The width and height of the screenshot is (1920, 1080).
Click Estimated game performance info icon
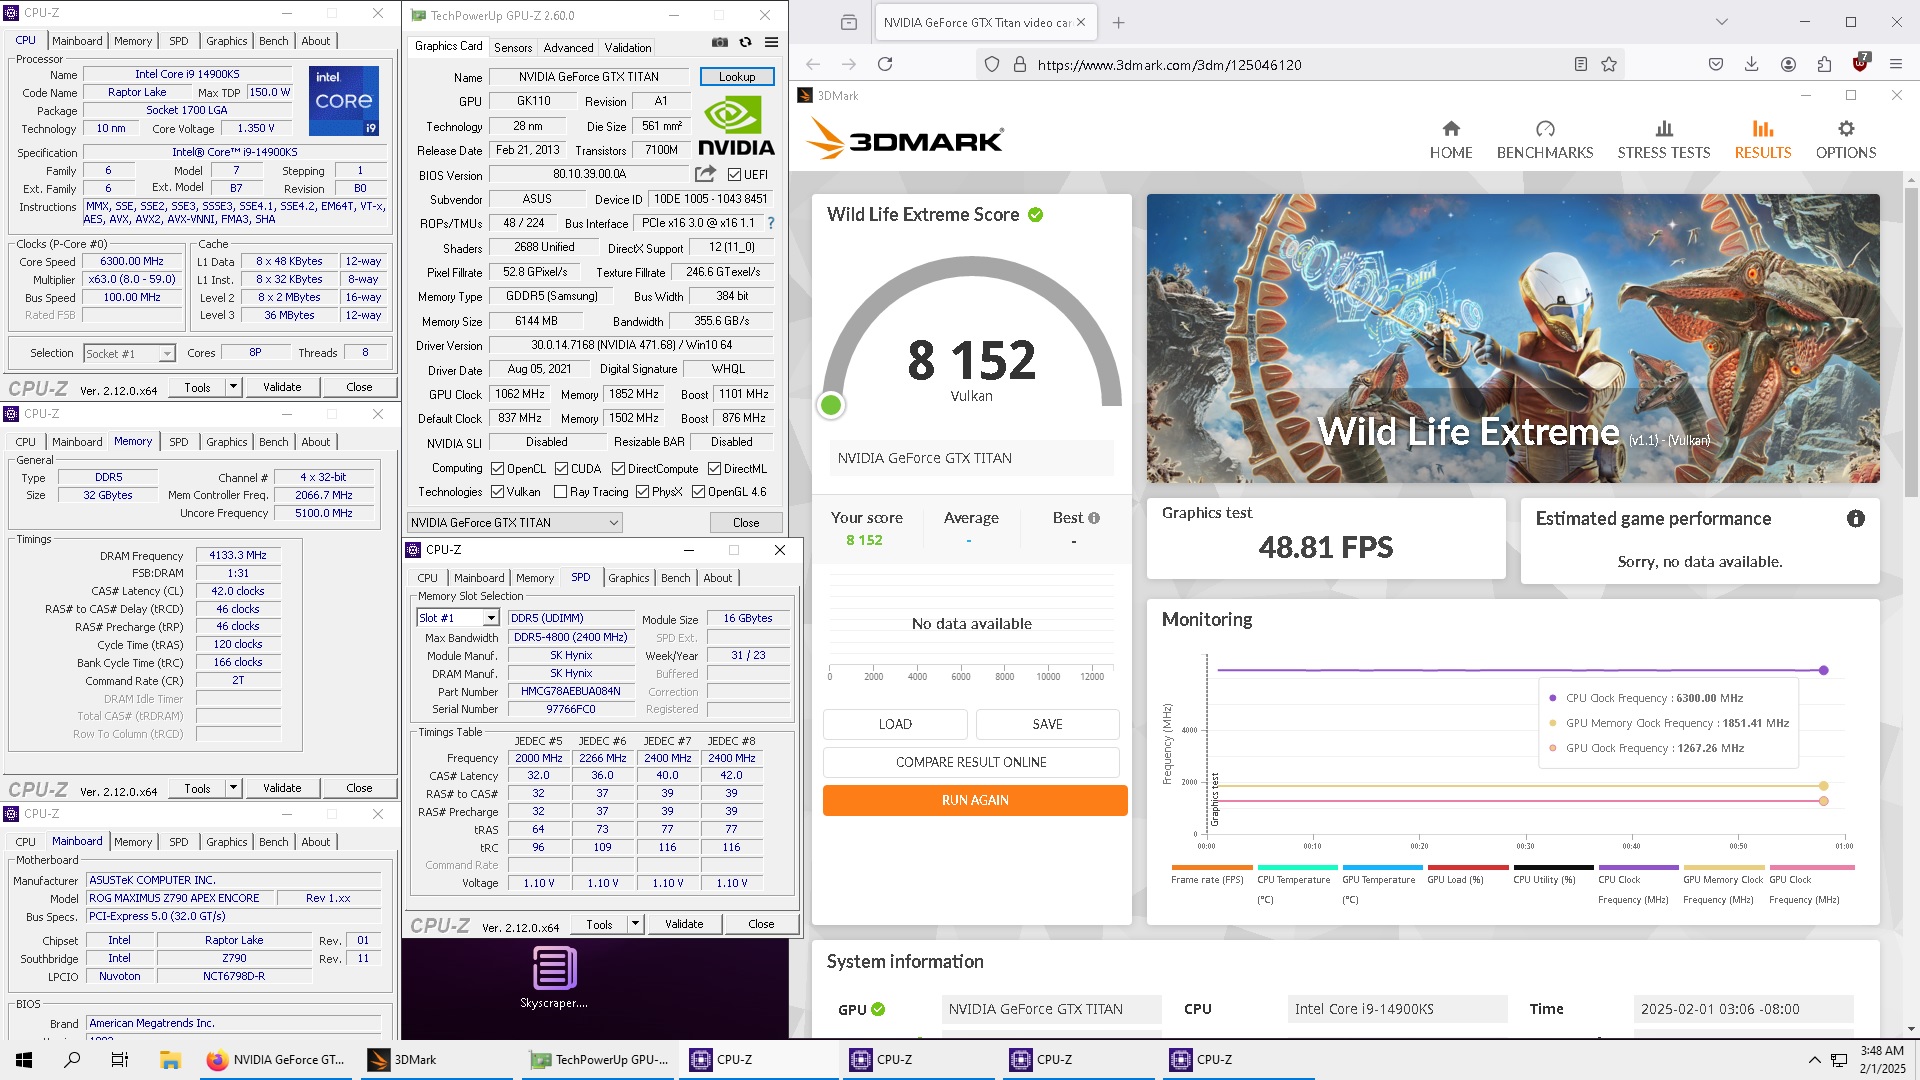tap(1856, 519)
